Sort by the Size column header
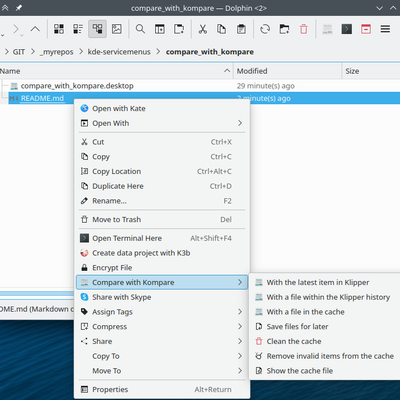This screenshot has height=400, width=400. coord(371,71)
